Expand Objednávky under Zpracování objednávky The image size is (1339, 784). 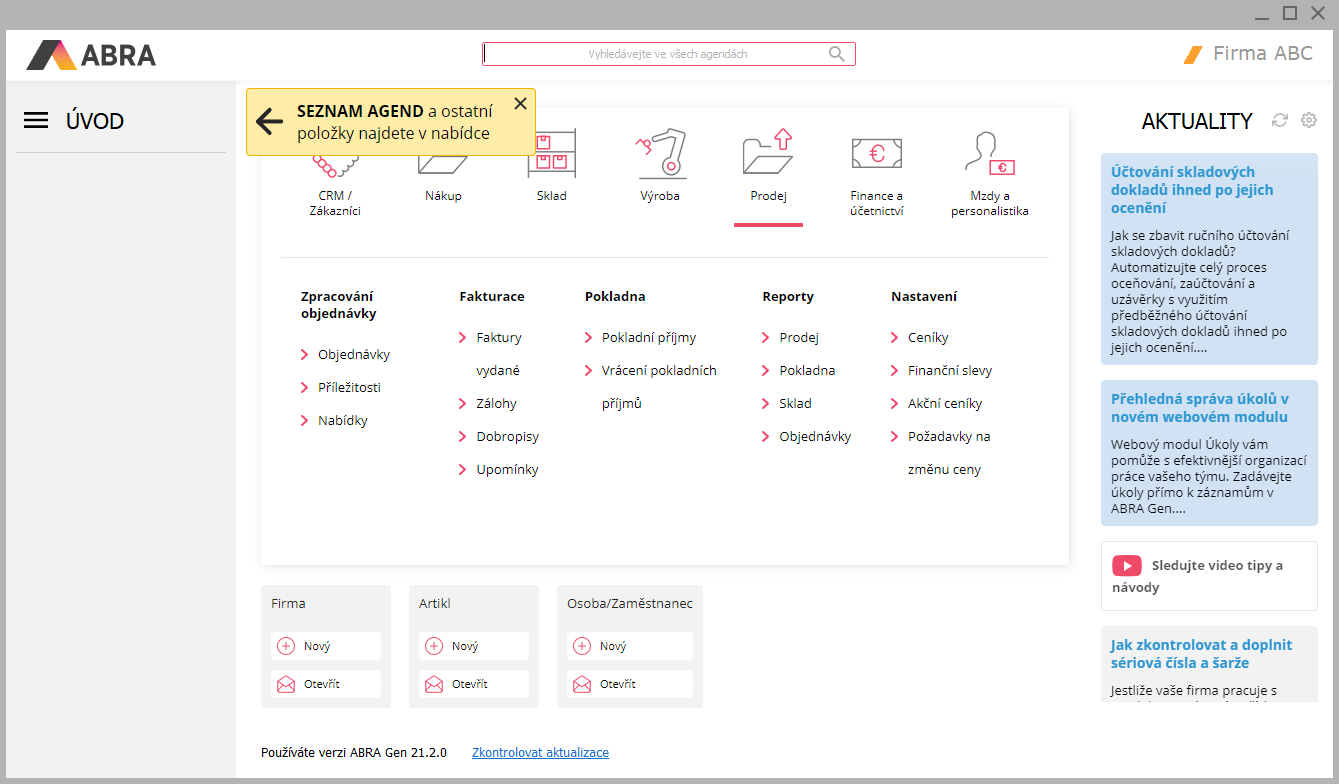[353, 354]
